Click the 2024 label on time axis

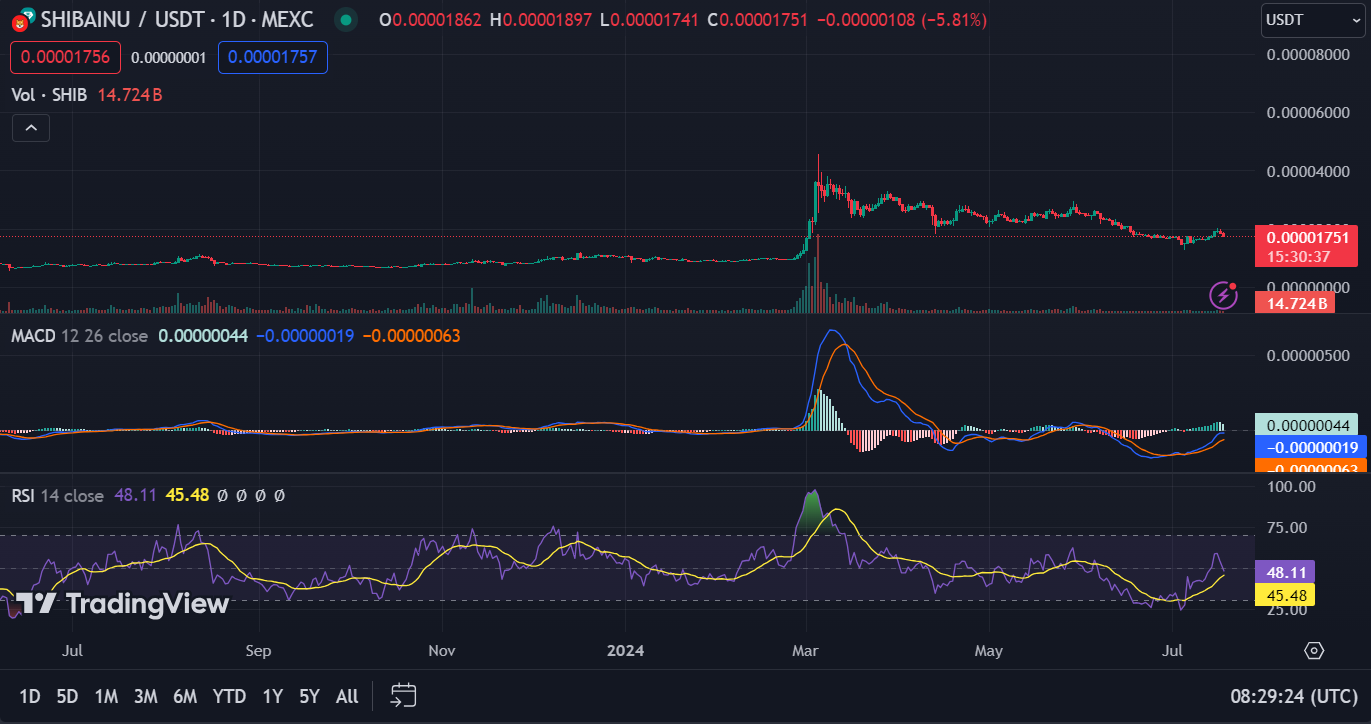pyautogui.click(x=625, y=650)
